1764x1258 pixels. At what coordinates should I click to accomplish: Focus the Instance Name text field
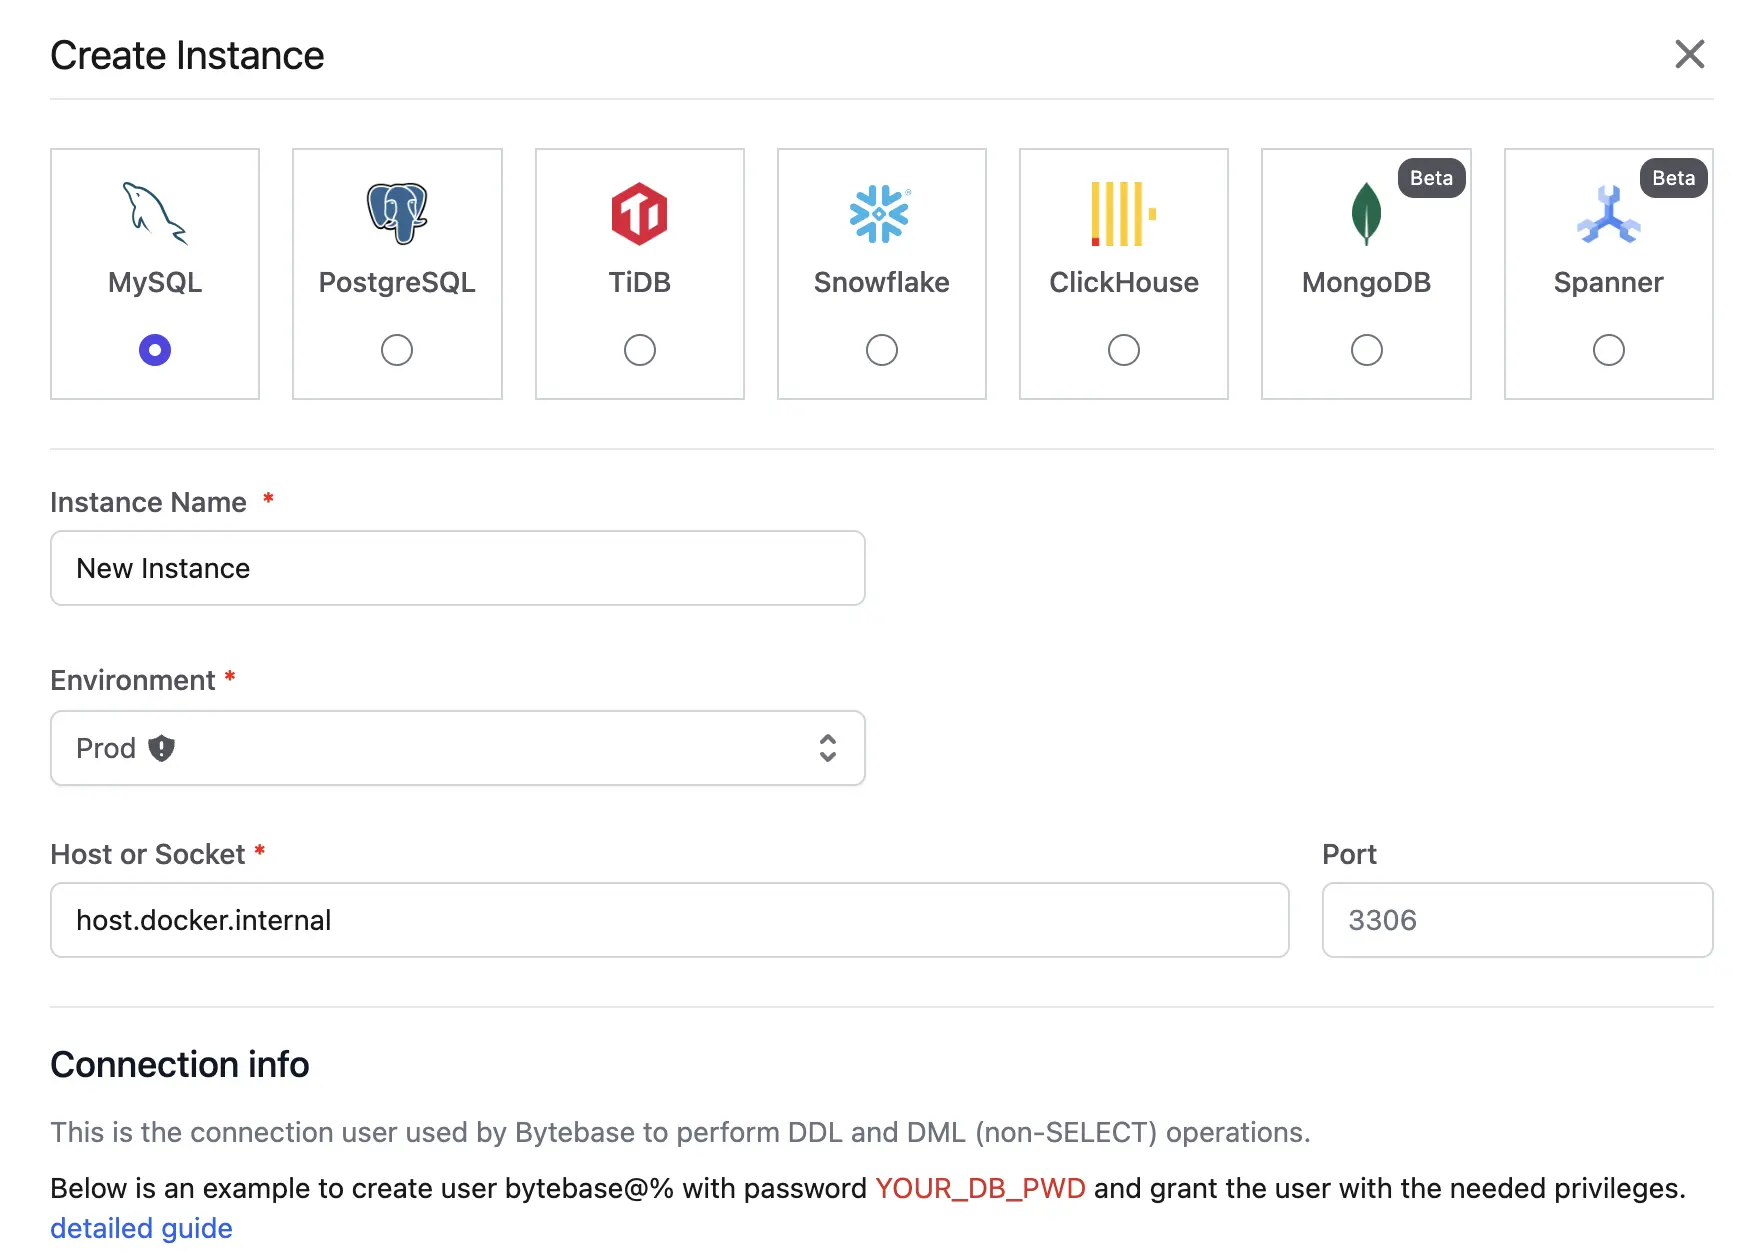(457, 568)
